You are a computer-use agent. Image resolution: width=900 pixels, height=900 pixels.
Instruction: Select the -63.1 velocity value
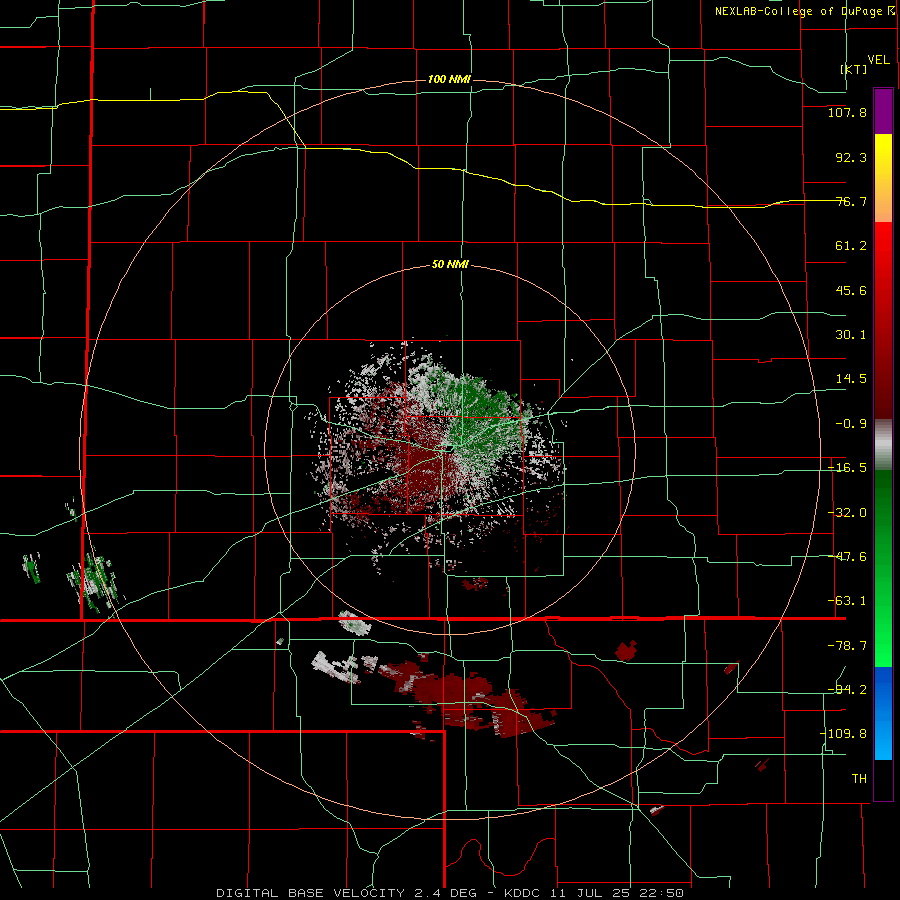847,601
